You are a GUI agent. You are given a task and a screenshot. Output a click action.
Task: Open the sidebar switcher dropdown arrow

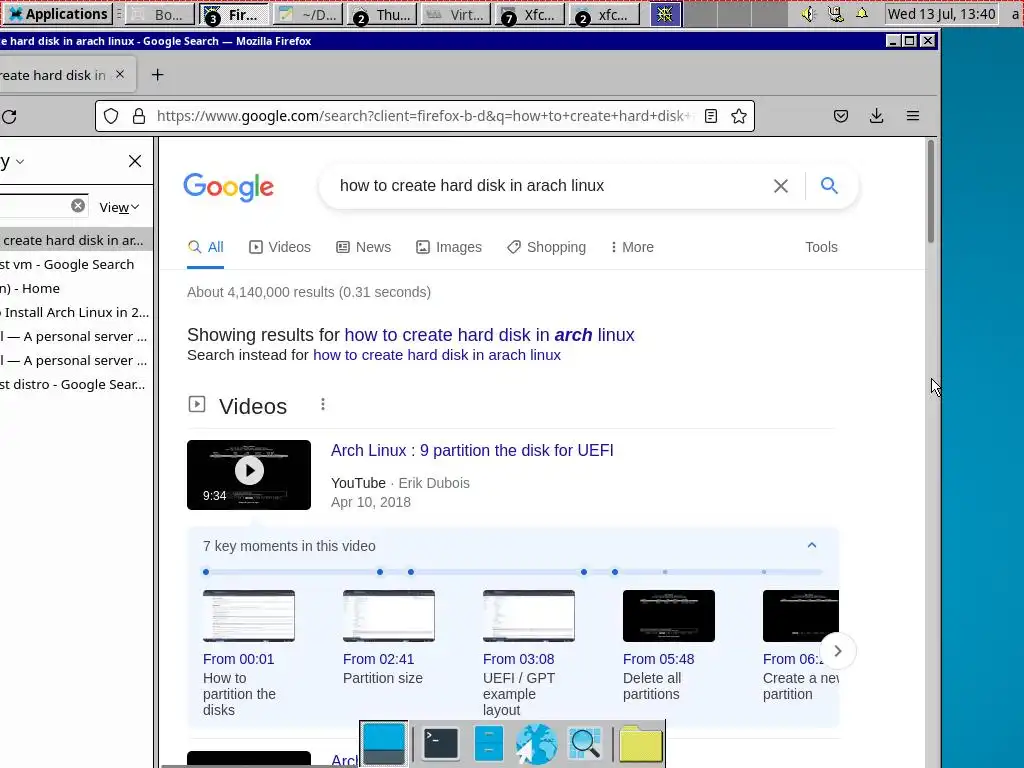click(x=20, y=161)
